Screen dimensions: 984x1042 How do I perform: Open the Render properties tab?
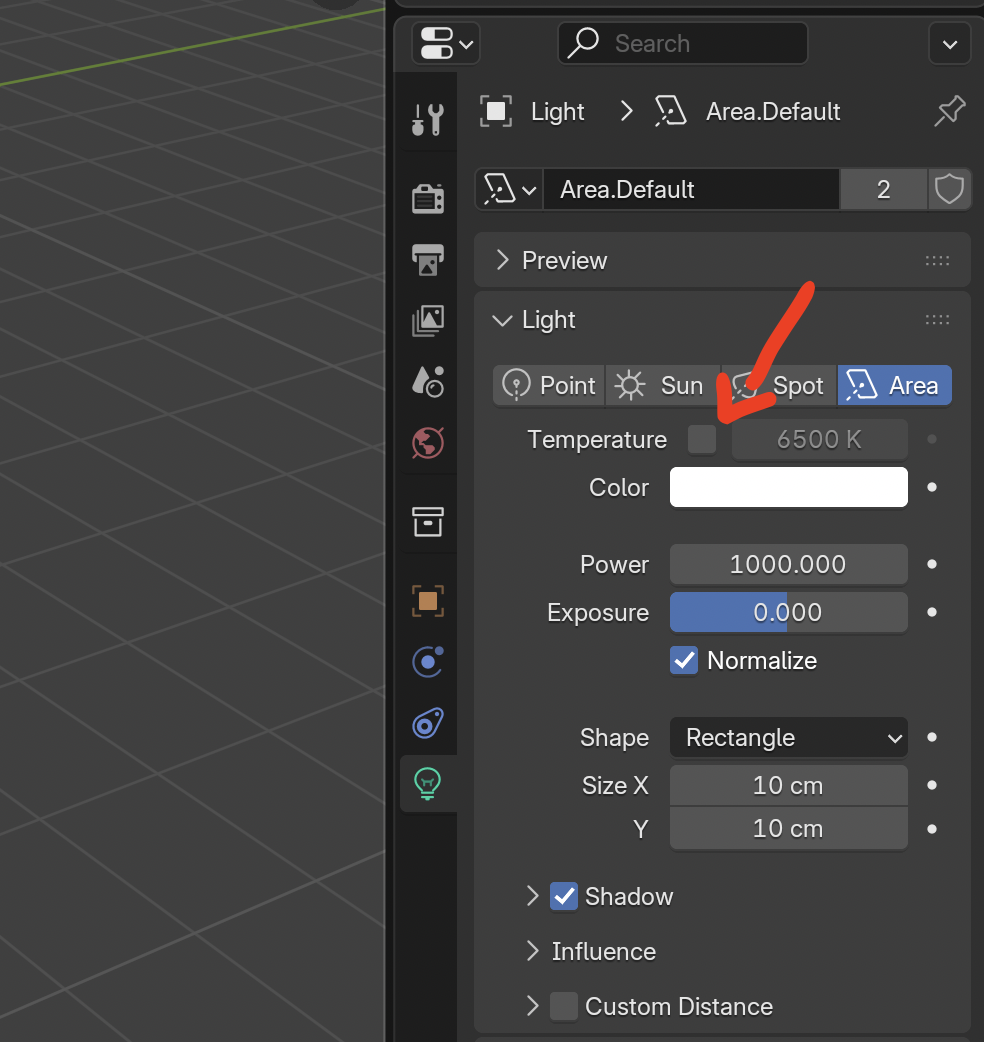(x=428, y=198)
